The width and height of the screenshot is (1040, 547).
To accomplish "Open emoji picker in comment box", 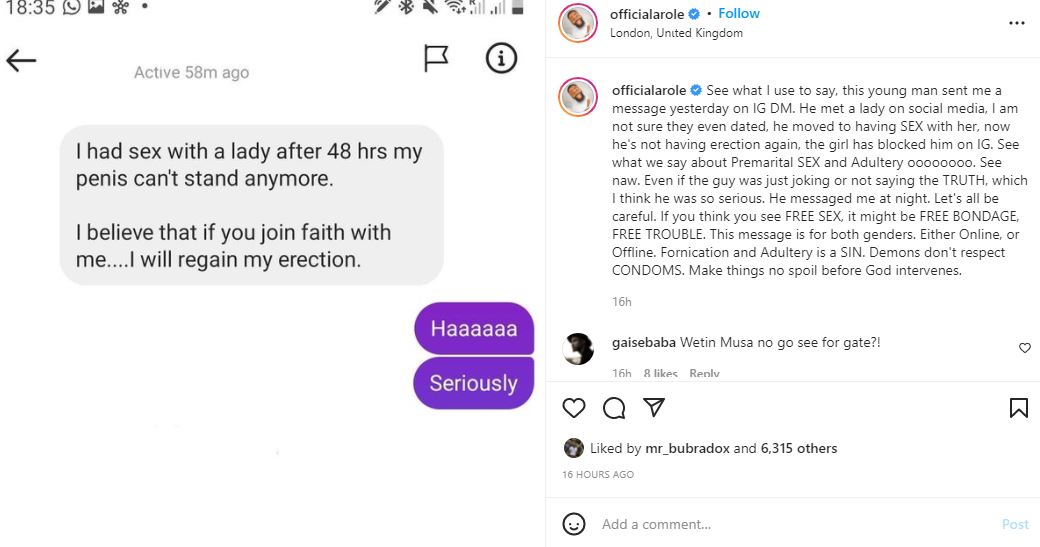I will tap(574, 524).
